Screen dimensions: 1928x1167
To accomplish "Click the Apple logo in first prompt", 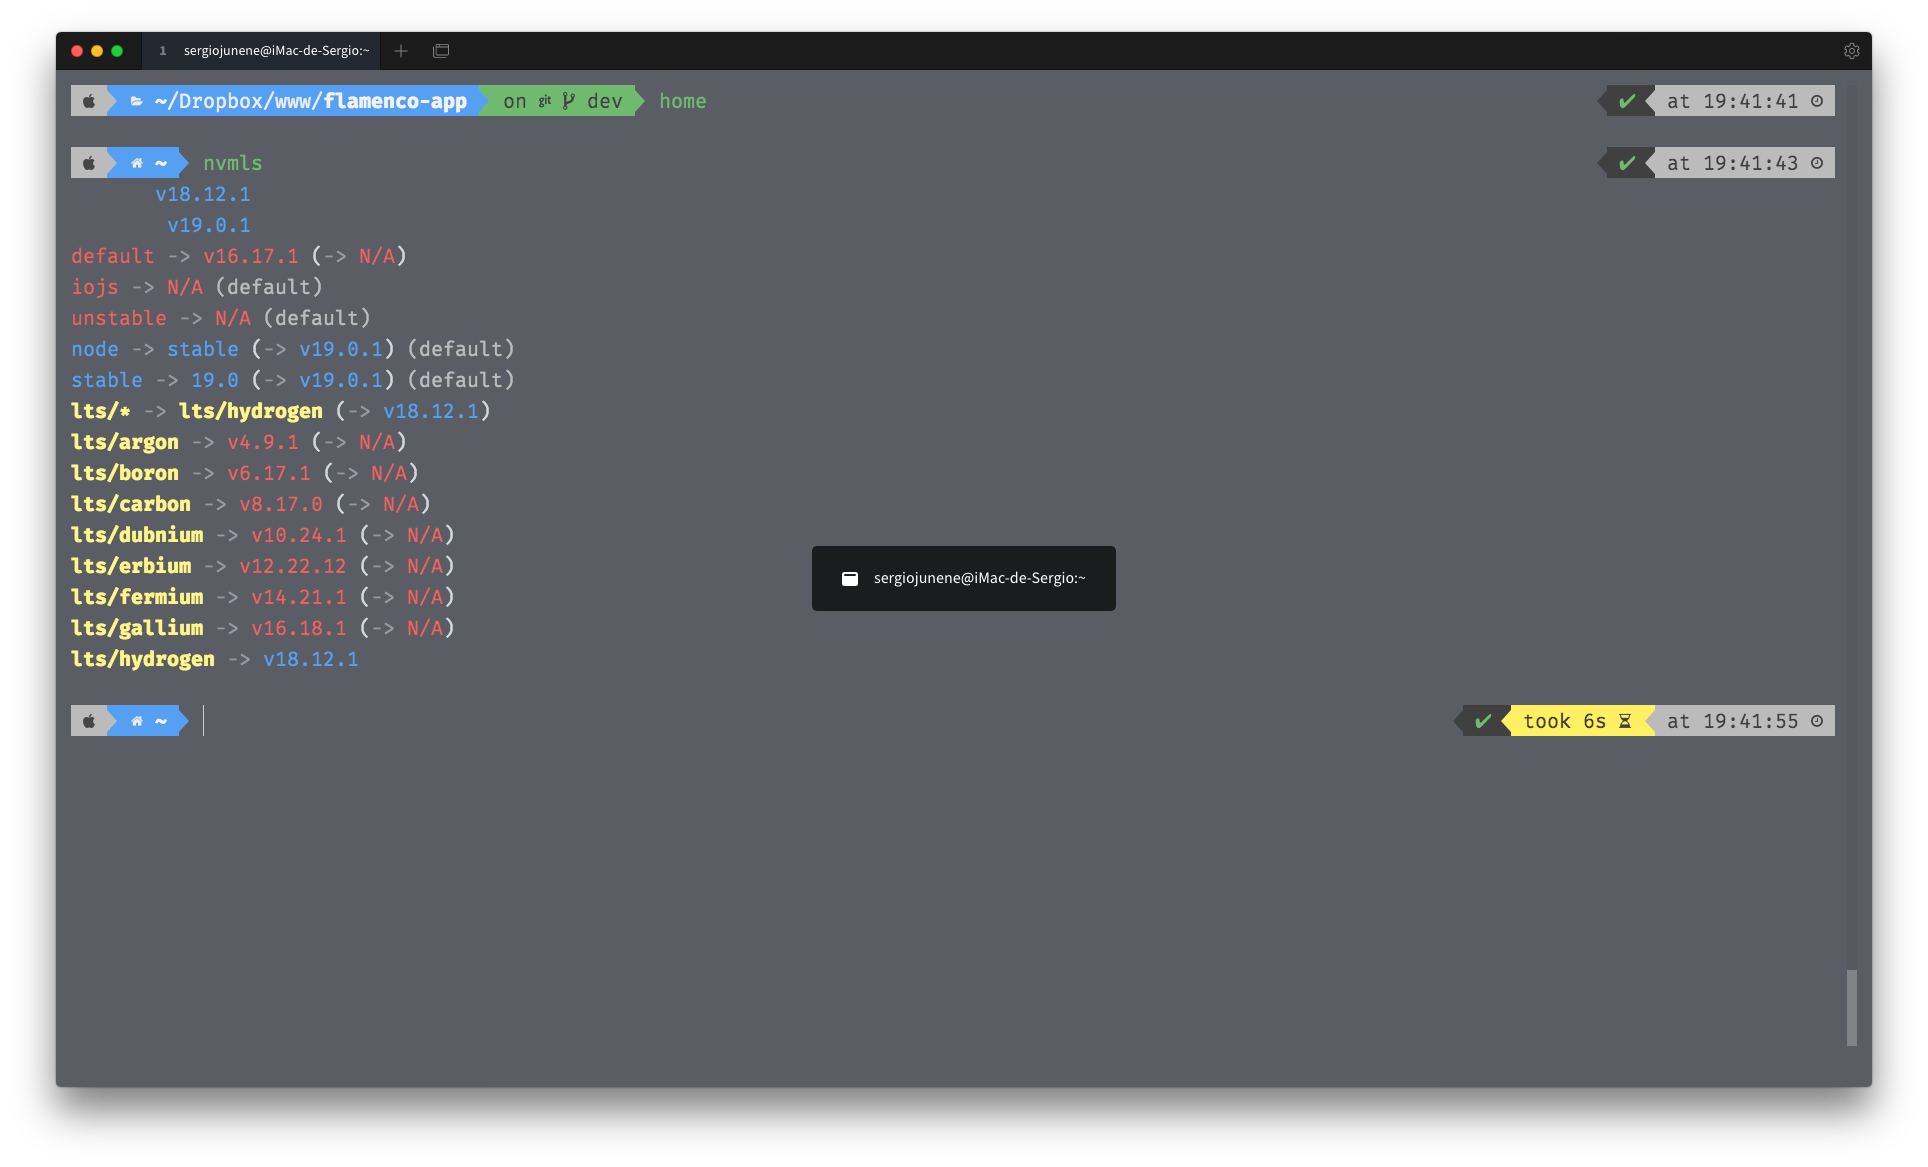I will tap(89, 101).
